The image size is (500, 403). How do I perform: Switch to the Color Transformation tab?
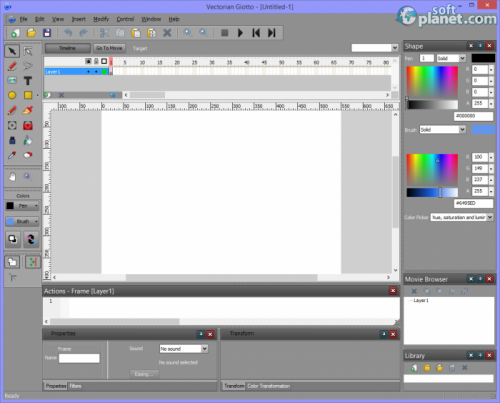[268, 386]
